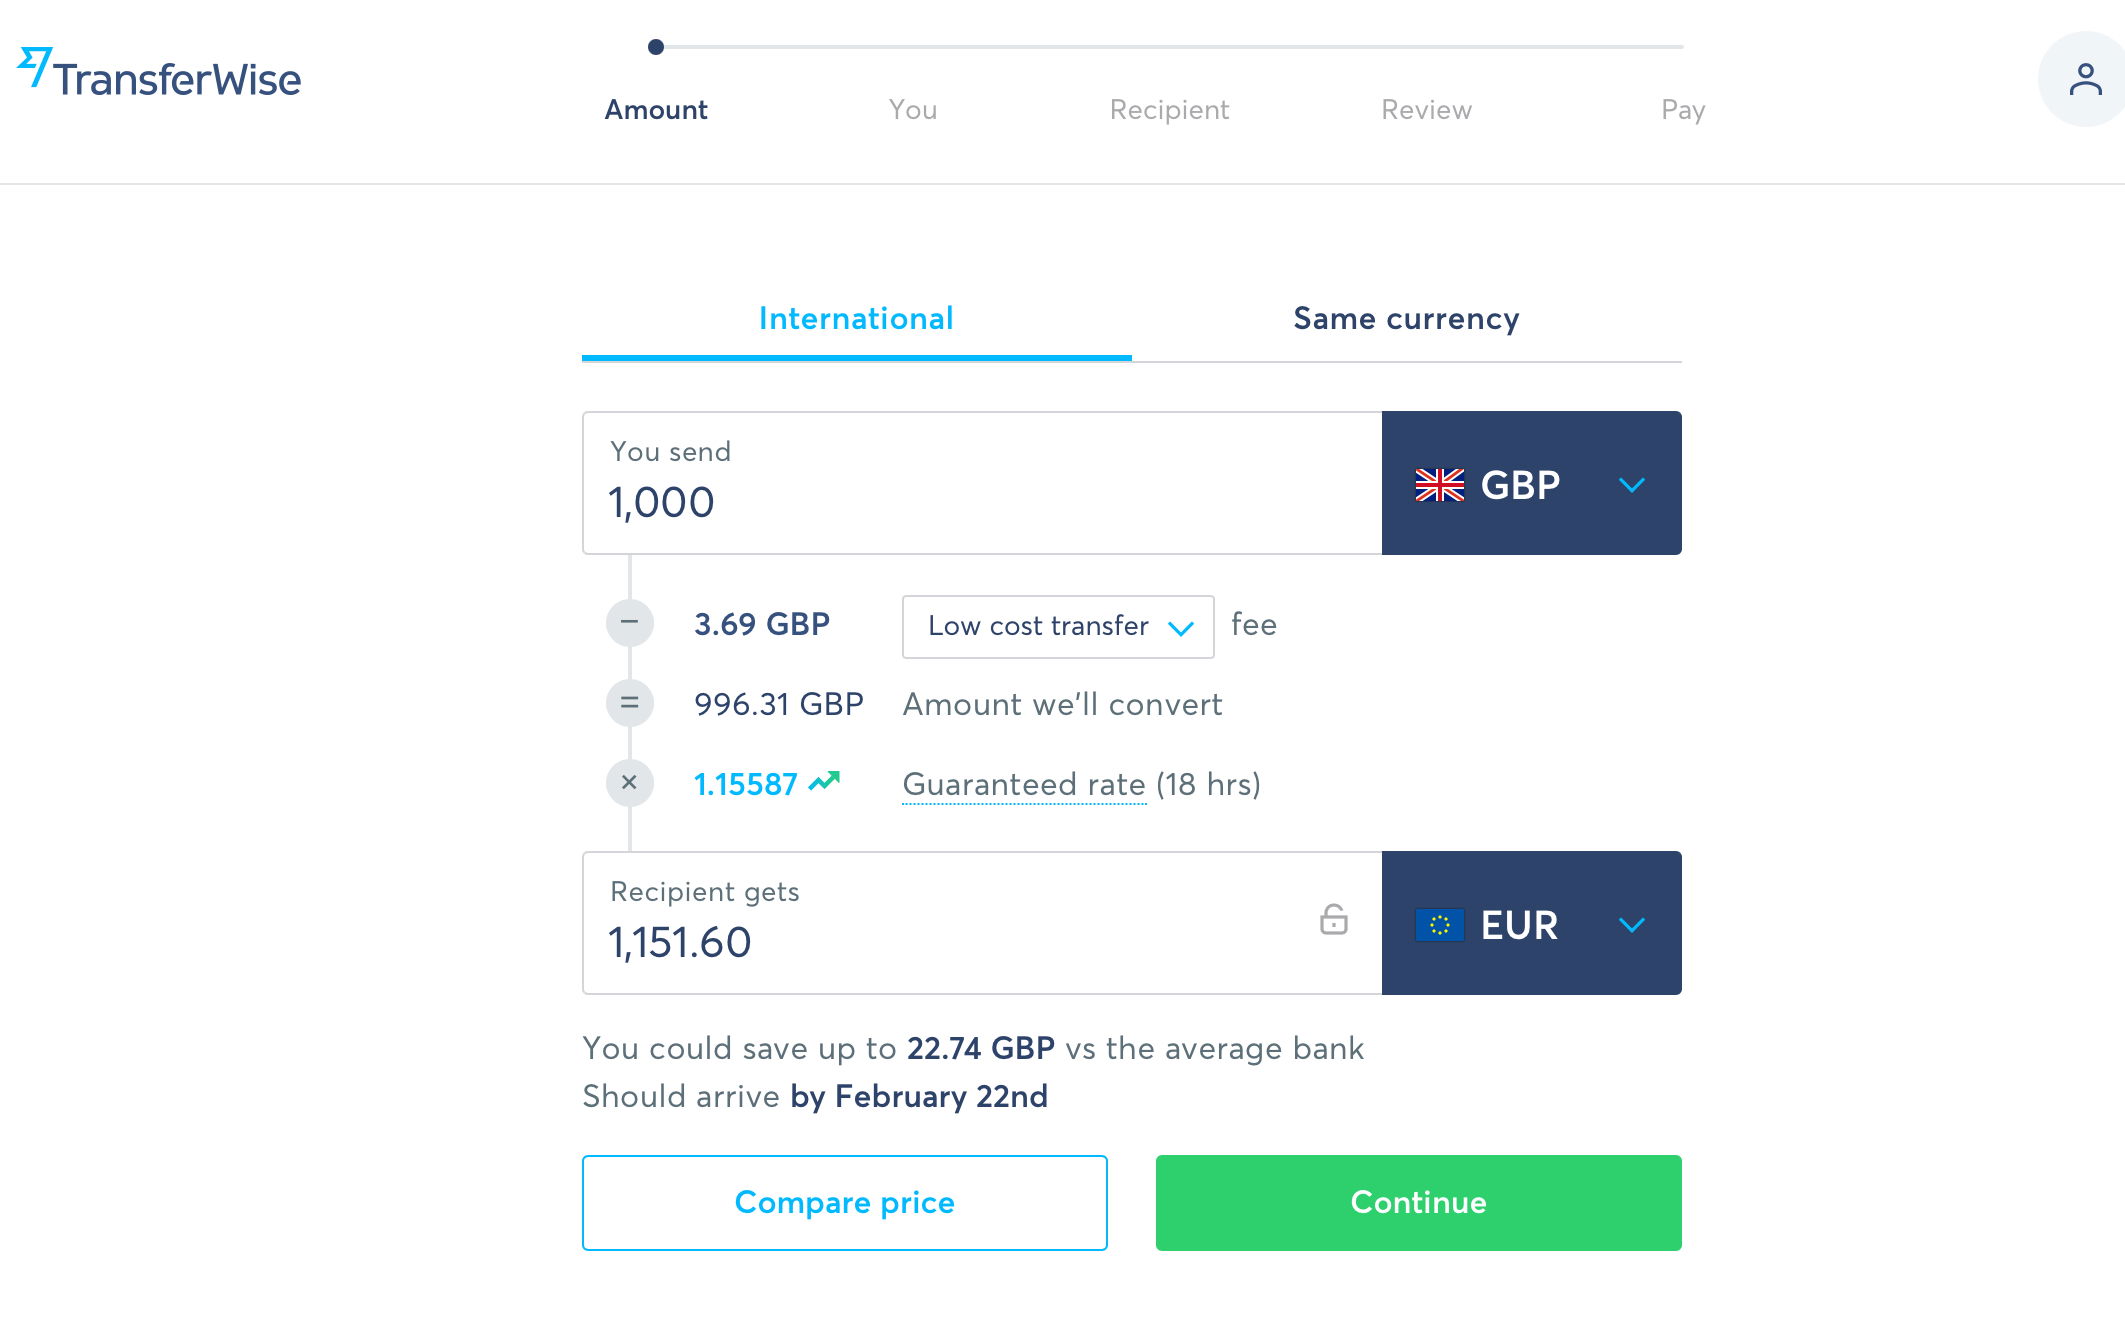Select the International tab
Screen dimensions: 2125x1333
click(x=856, y=319)
